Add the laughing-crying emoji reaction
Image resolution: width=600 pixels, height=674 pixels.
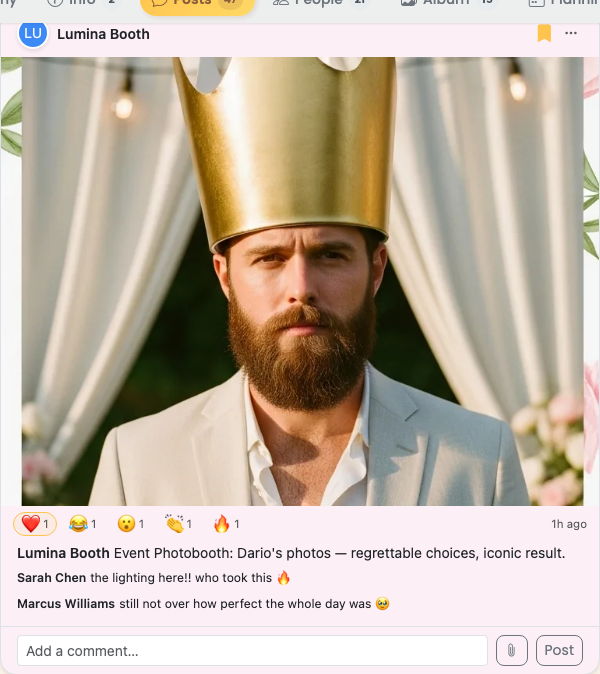pyautogui.click(x=83, y=524)
